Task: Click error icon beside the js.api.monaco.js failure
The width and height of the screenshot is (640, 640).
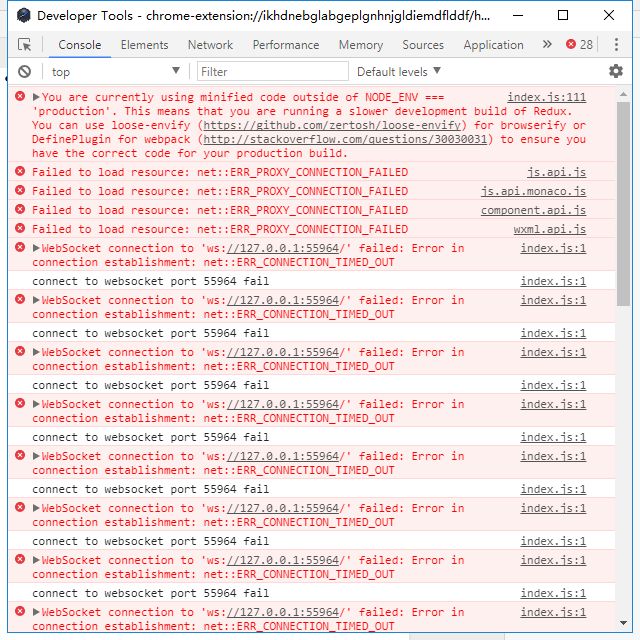Action: point(20,190)
